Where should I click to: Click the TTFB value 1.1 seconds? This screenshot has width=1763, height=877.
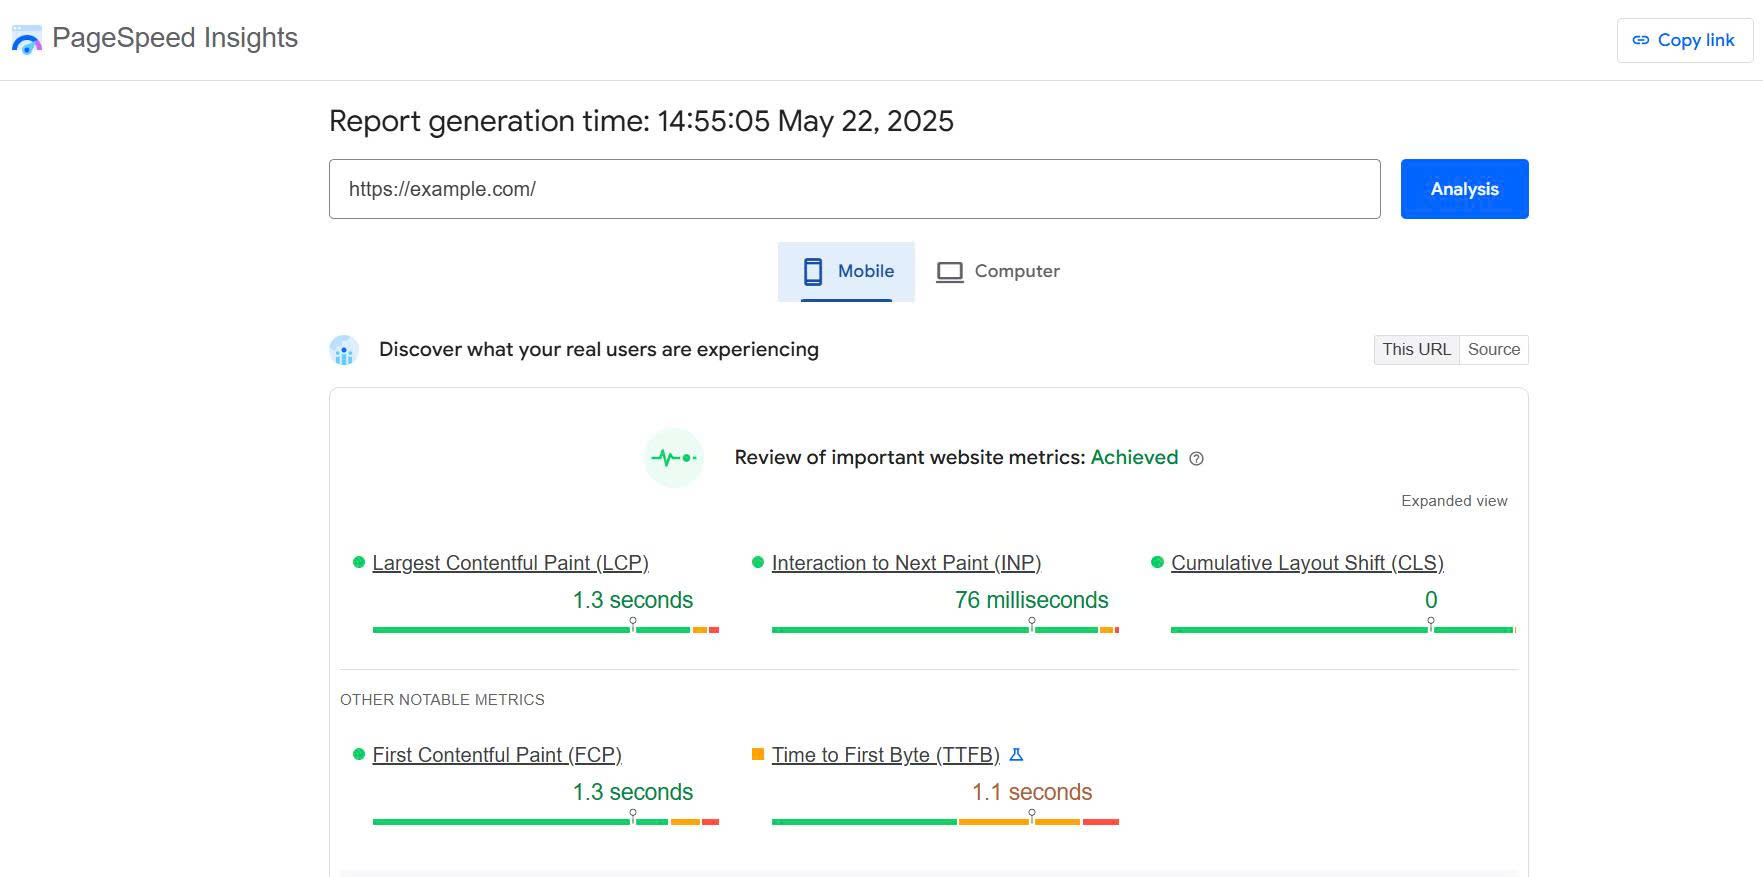[1032, 792]
